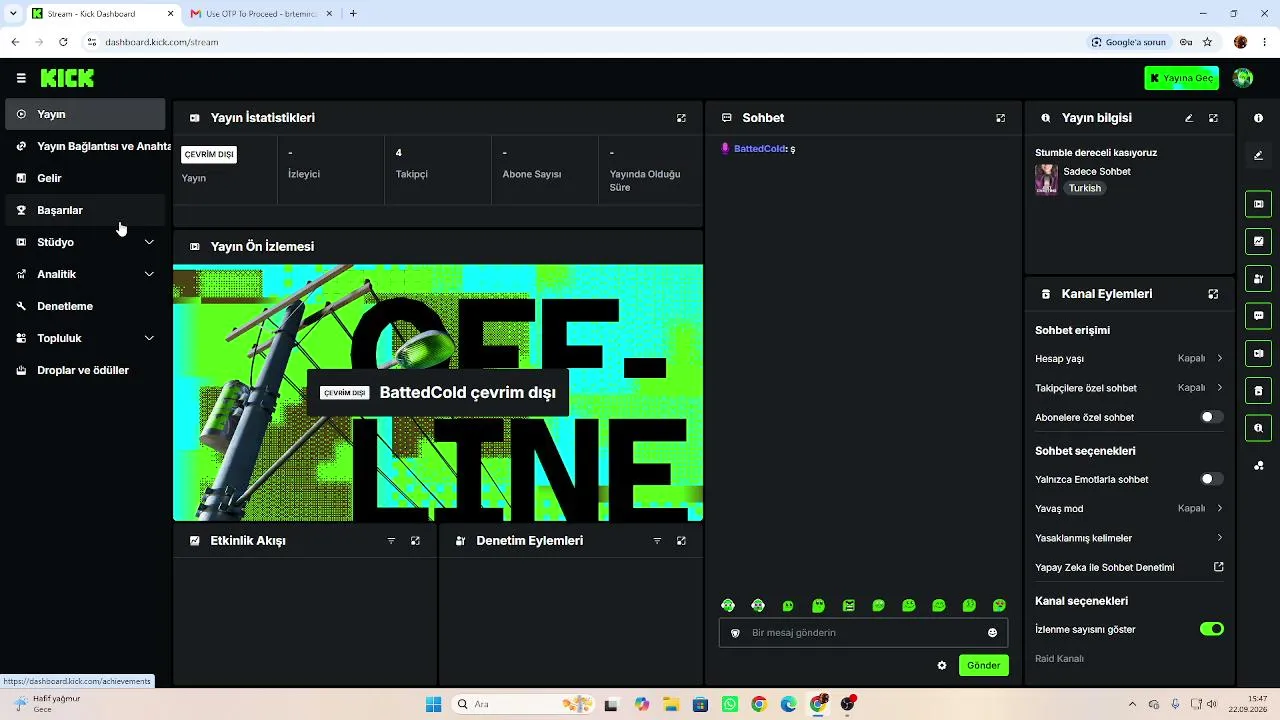Open Yavaş mod setting options

pyautogui.click(x=1129, y=508)
